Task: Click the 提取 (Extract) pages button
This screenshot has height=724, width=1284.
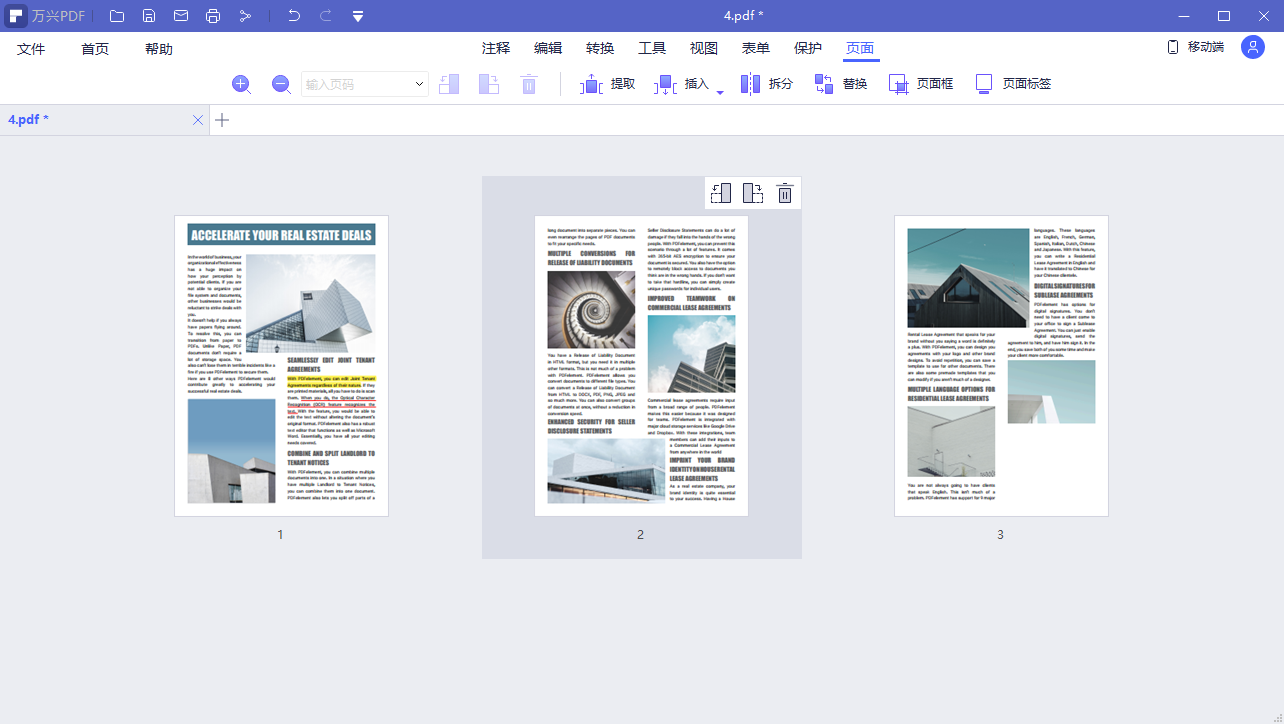Action: (608, 84)
